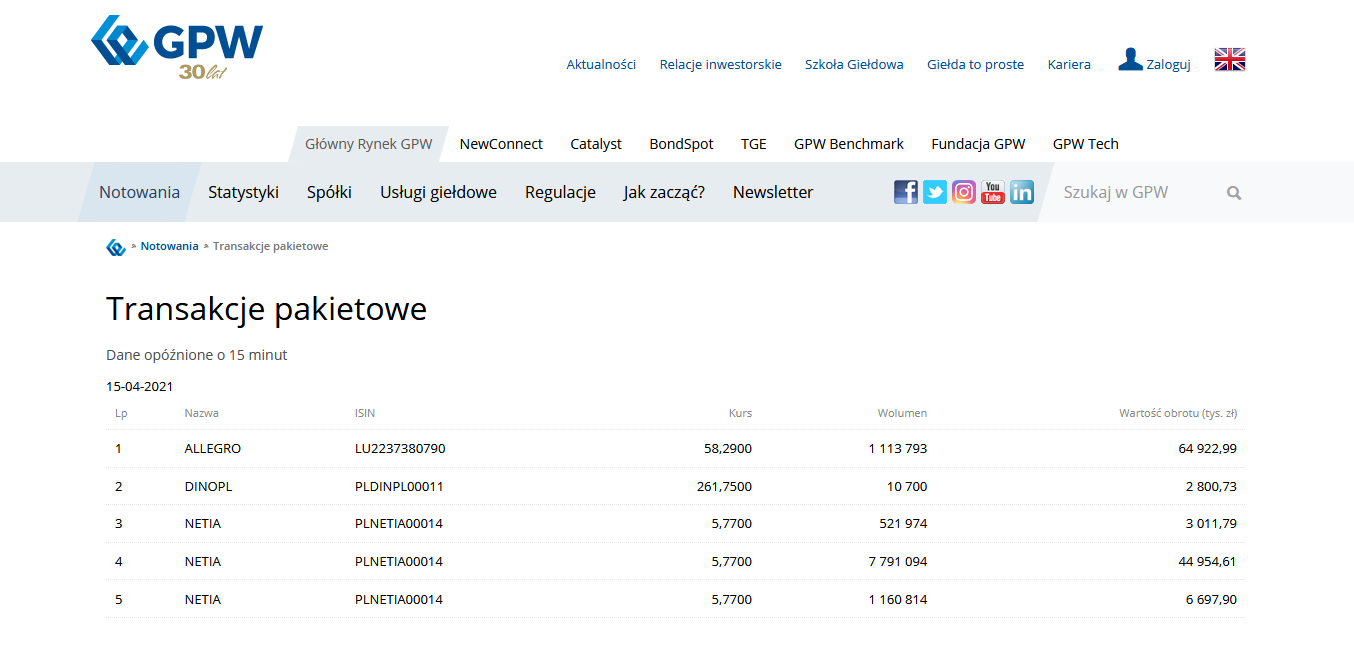This screenshot has width=1354, height=650.
Task: Click the Kurs value 261,7500
Action: [x=724, y=487]
